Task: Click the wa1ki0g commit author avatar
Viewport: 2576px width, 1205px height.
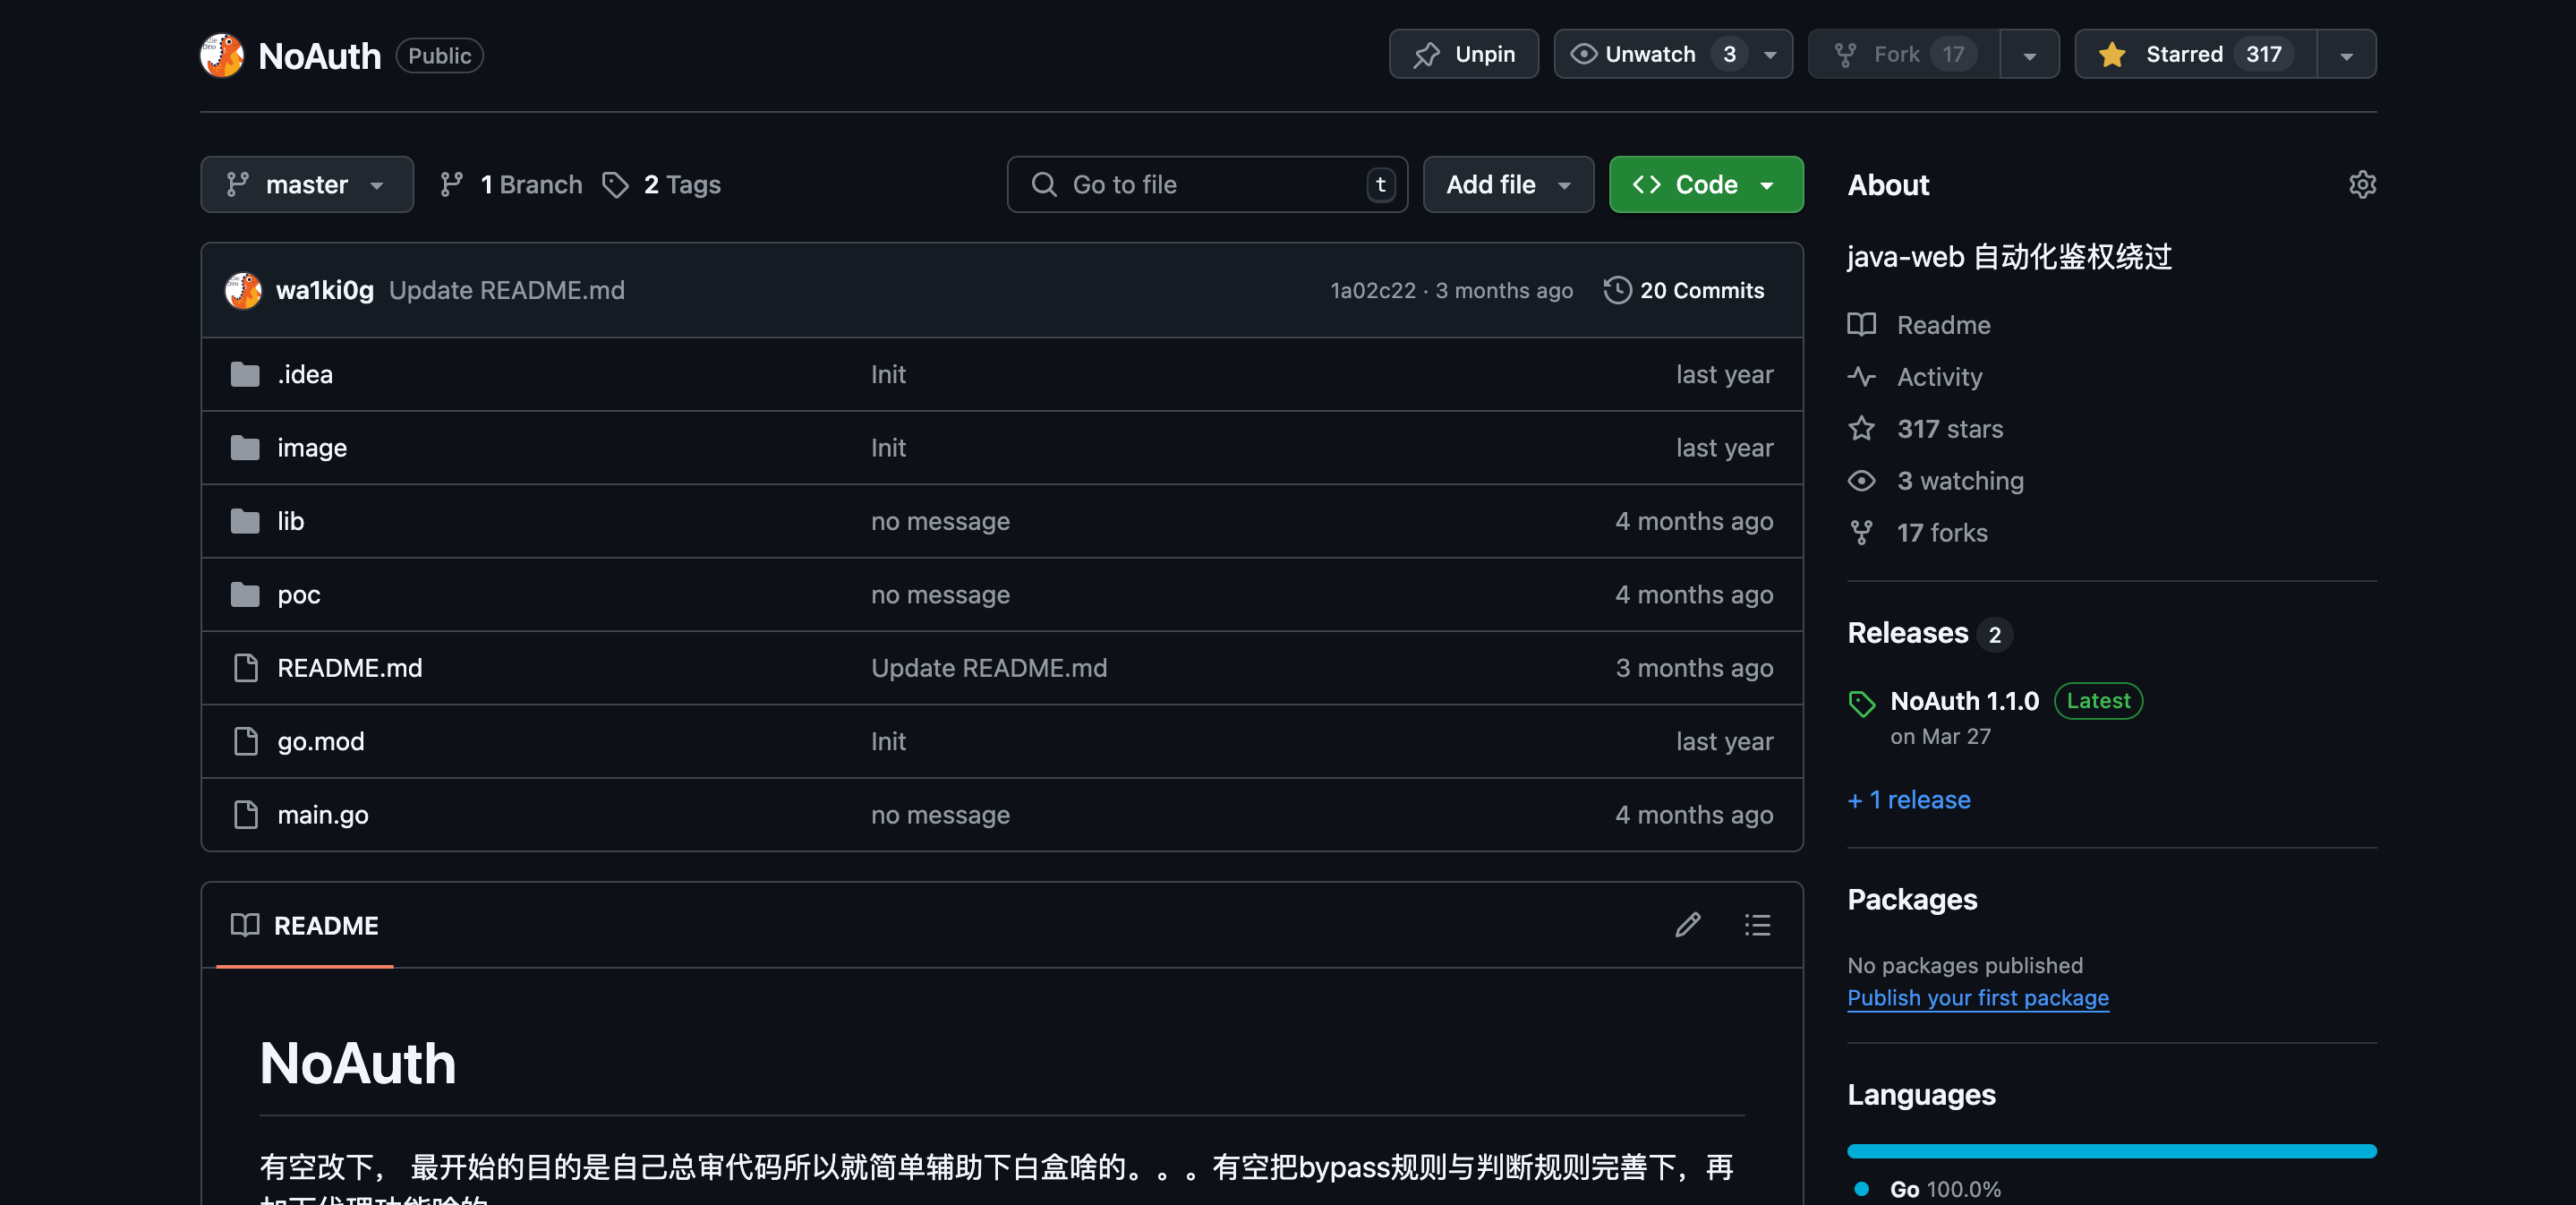Action: tap(243, 290)
